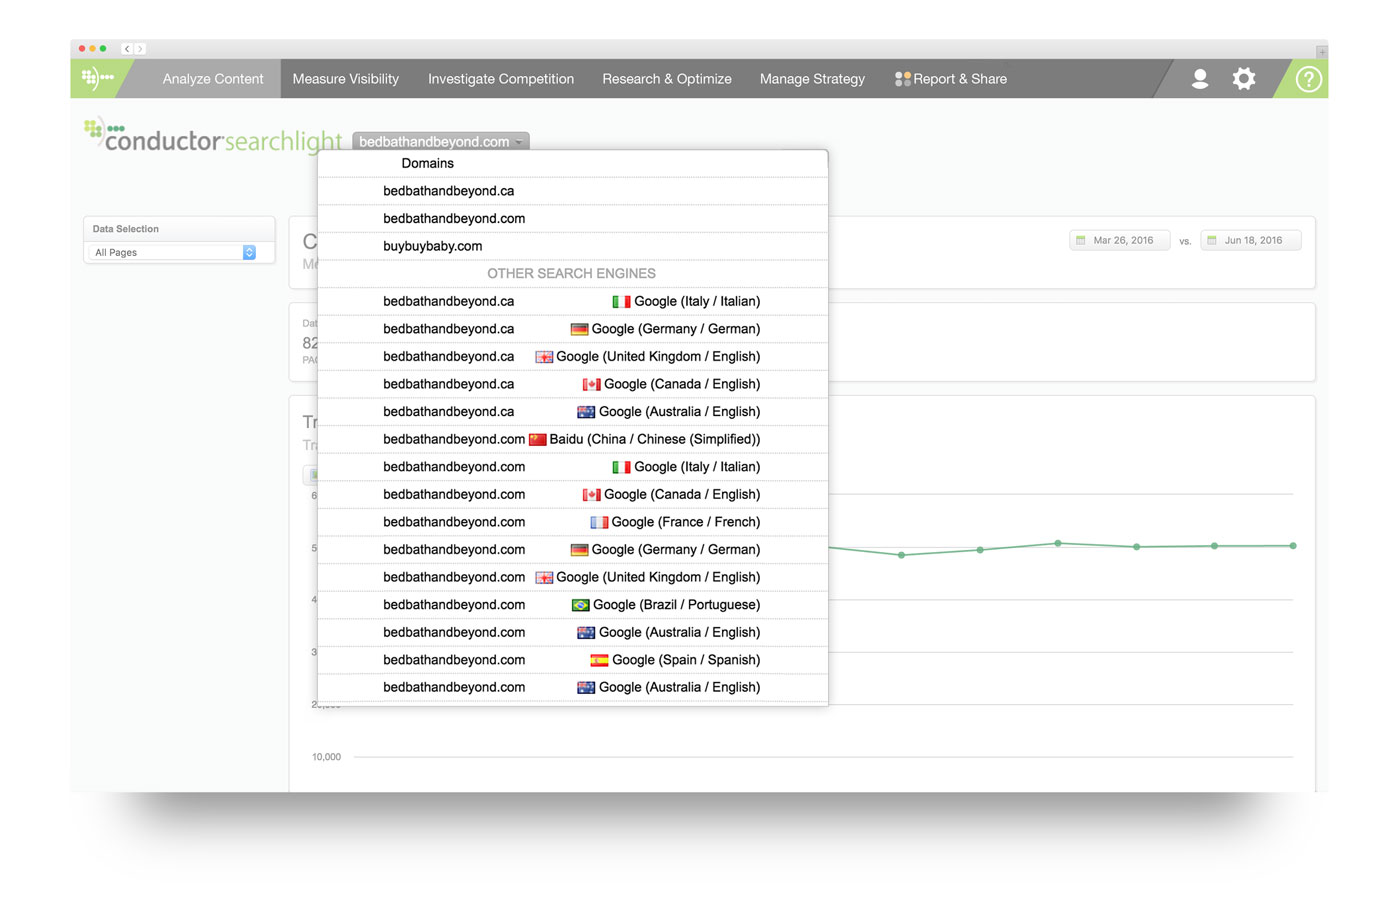Click the Conductor Searchlight logo
This screenshot has height=913, width=1400.
tap(213, 137)
